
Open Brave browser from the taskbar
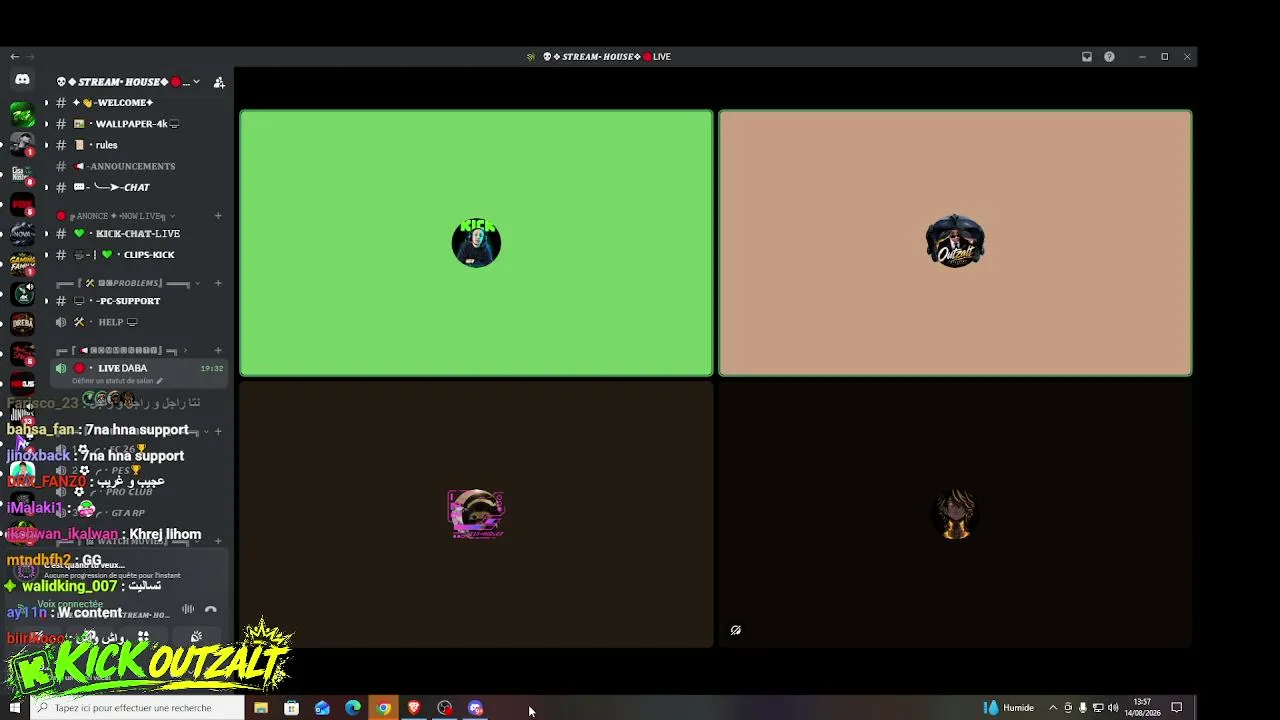(414, 708)
